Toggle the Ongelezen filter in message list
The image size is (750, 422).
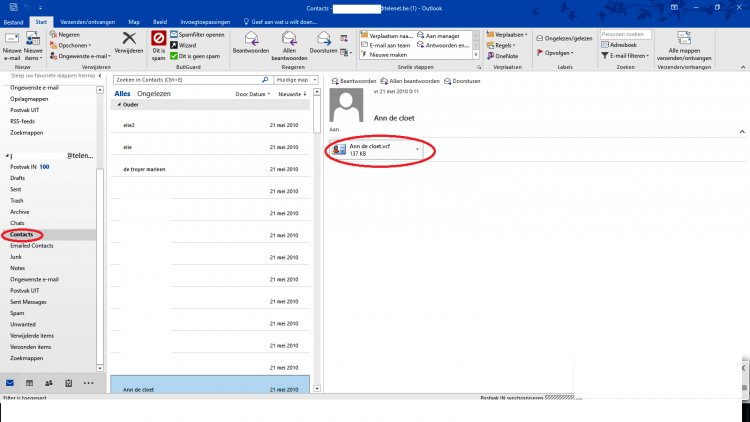pyautogui.click(x=153, y=93)
